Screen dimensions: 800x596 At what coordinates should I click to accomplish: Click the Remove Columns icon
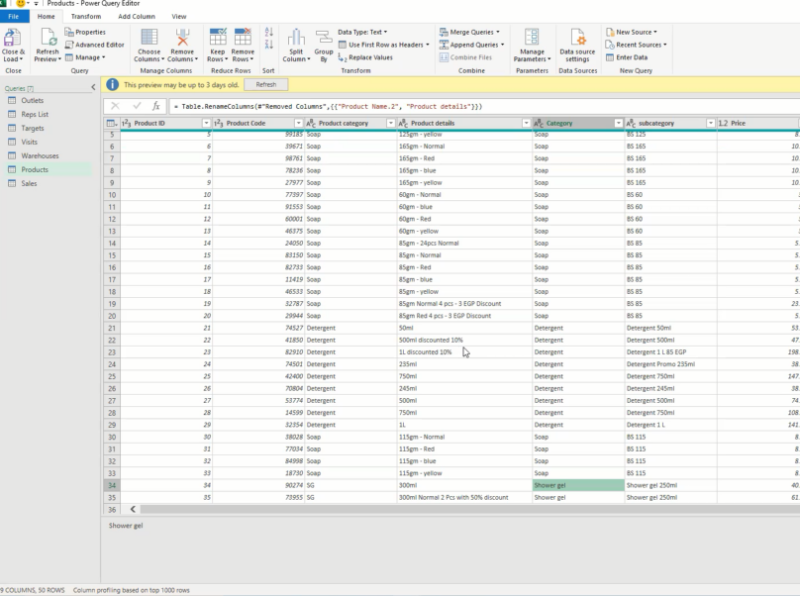tap(182, 38)
